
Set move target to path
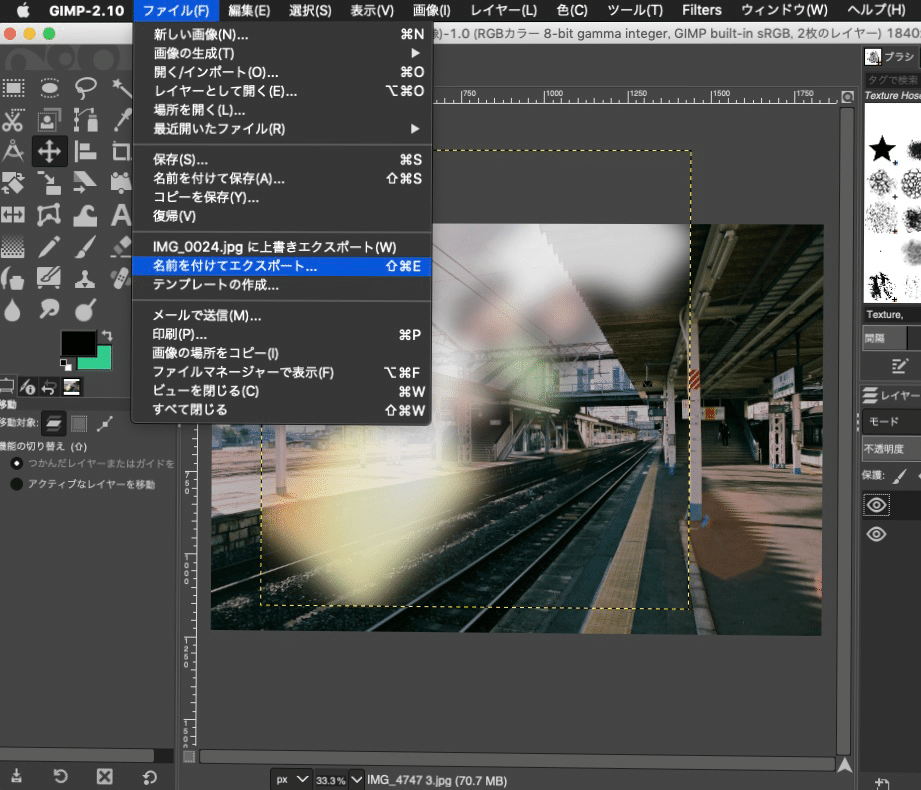point(105,423)
